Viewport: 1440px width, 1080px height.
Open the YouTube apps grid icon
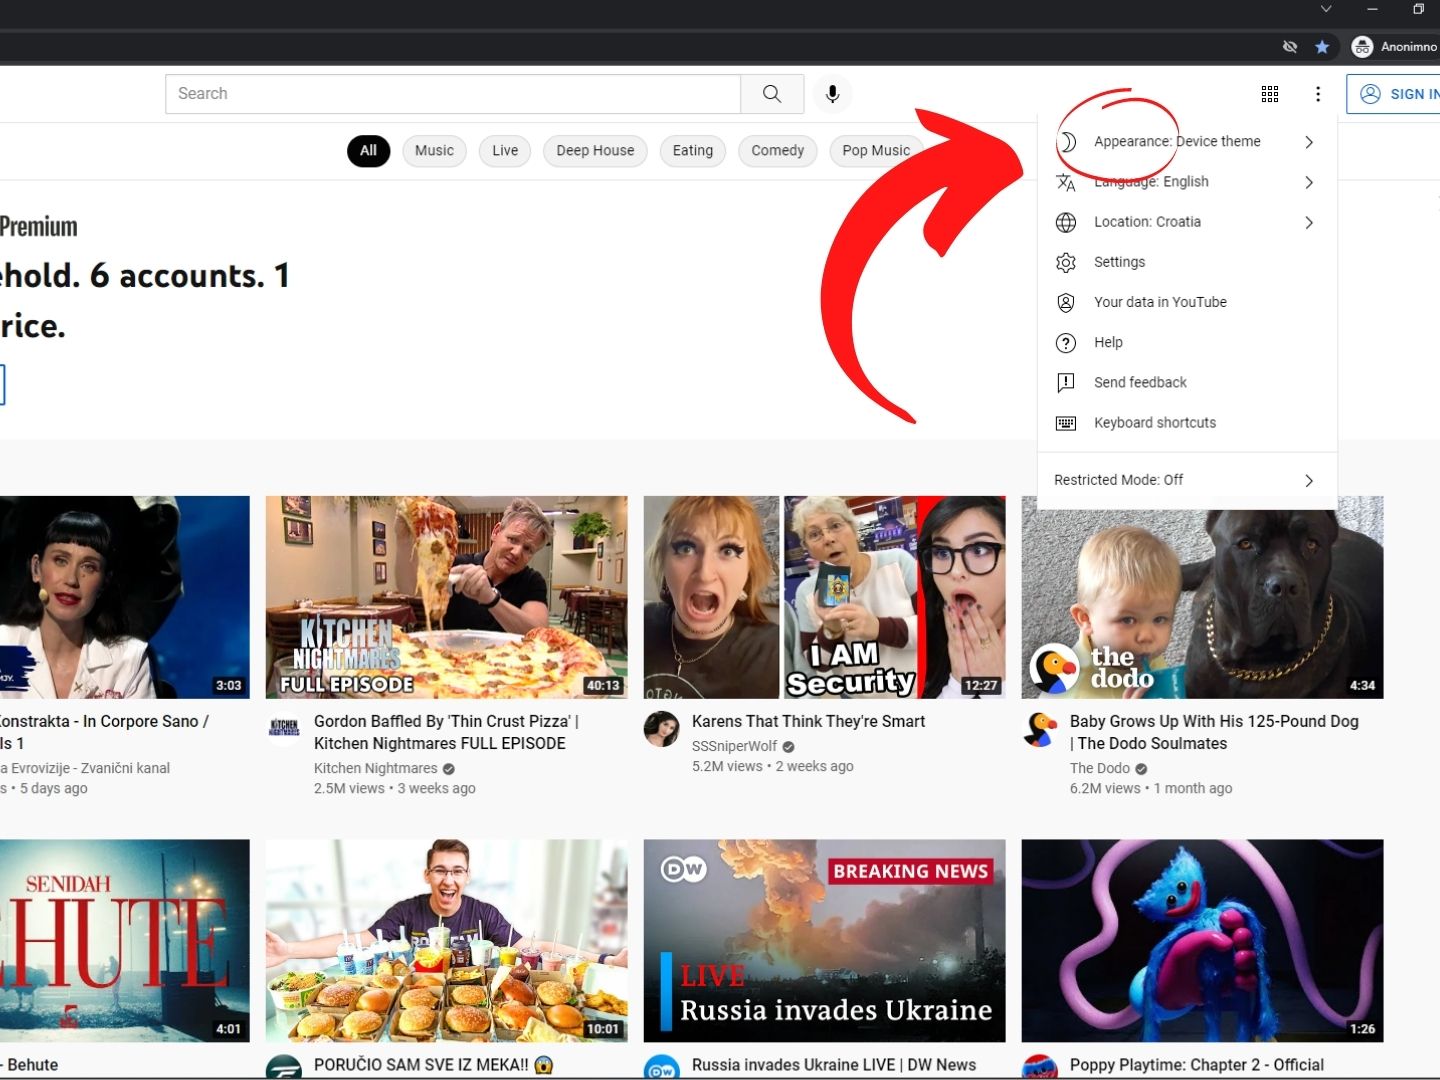(x=1270, y=94)
